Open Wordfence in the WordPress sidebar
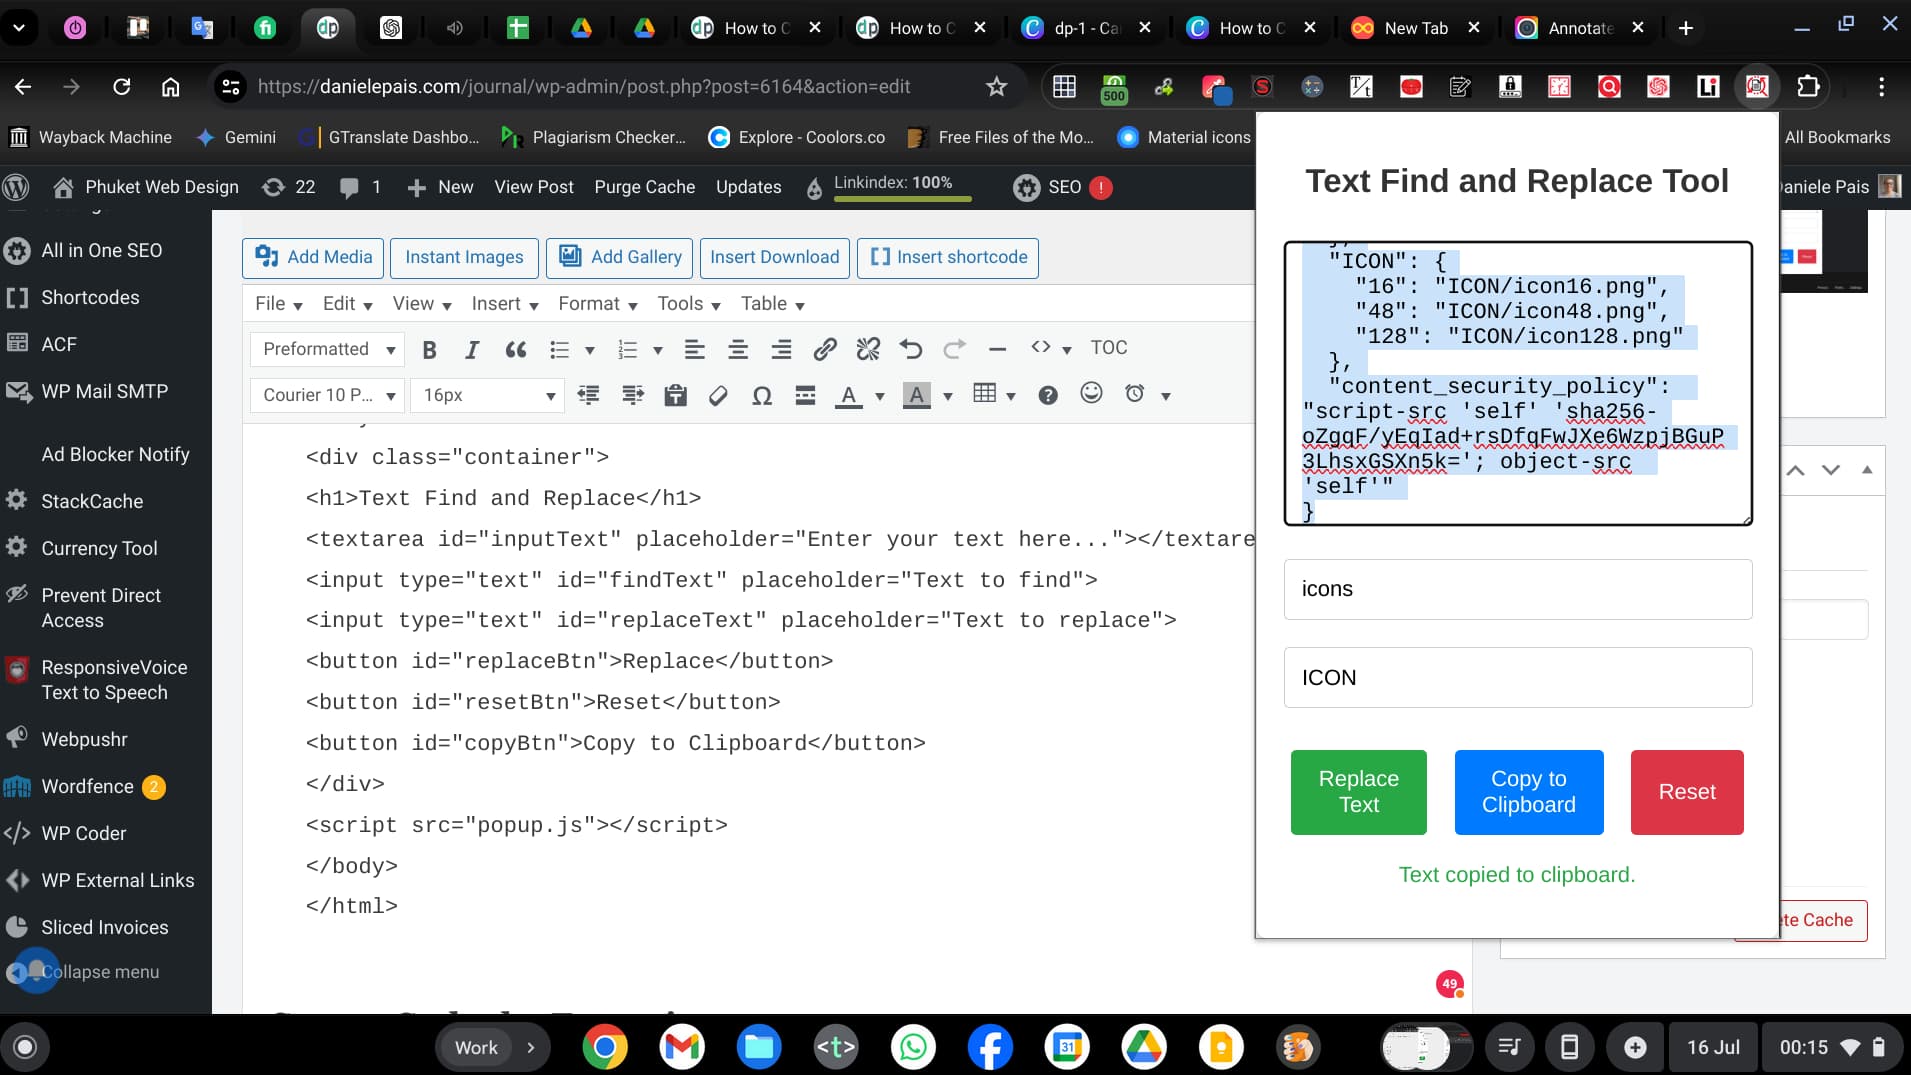The height and width of the screenshot is (1075, 1911). pyautogui.click(x=88, y=787)
